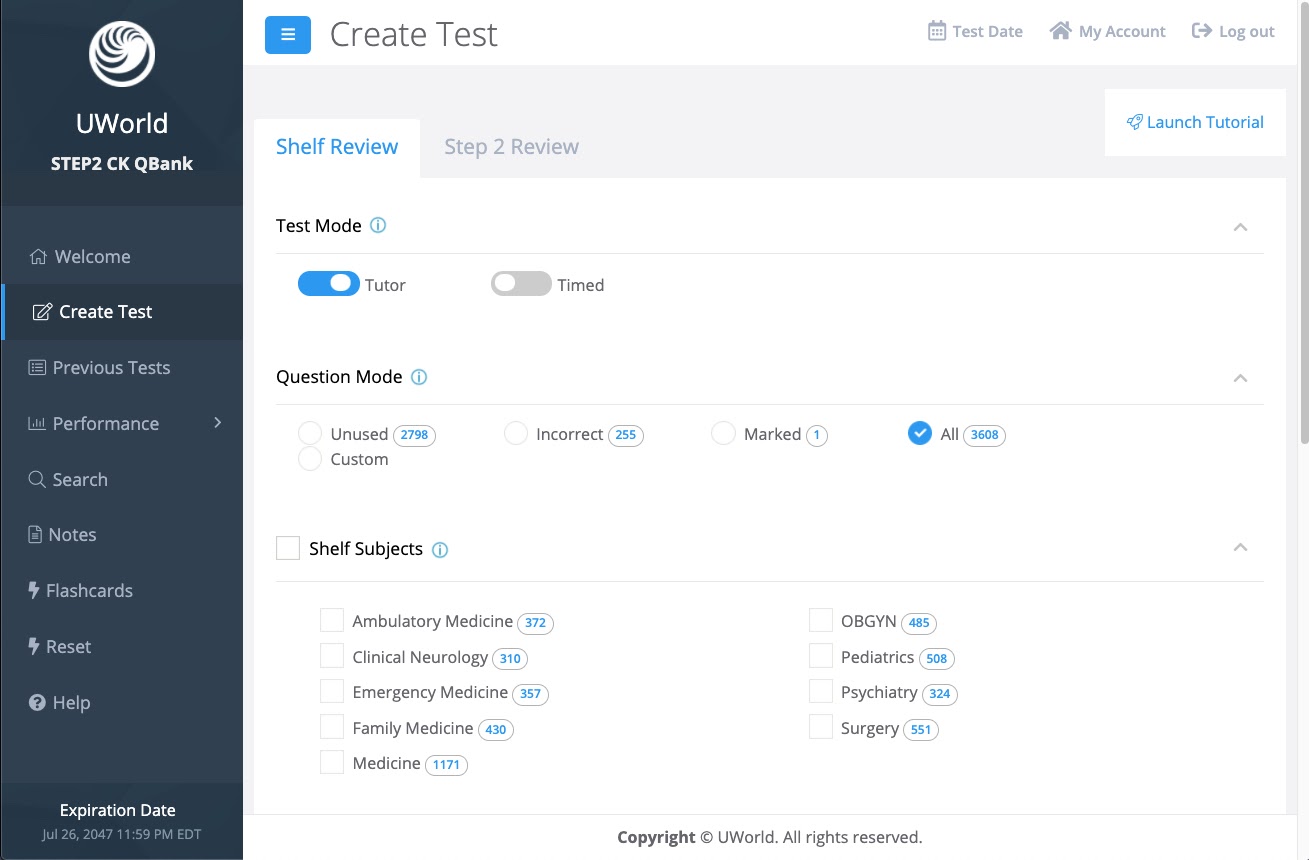Select the Unused question mode radio

pyautogui.click(x=310, y=433)
